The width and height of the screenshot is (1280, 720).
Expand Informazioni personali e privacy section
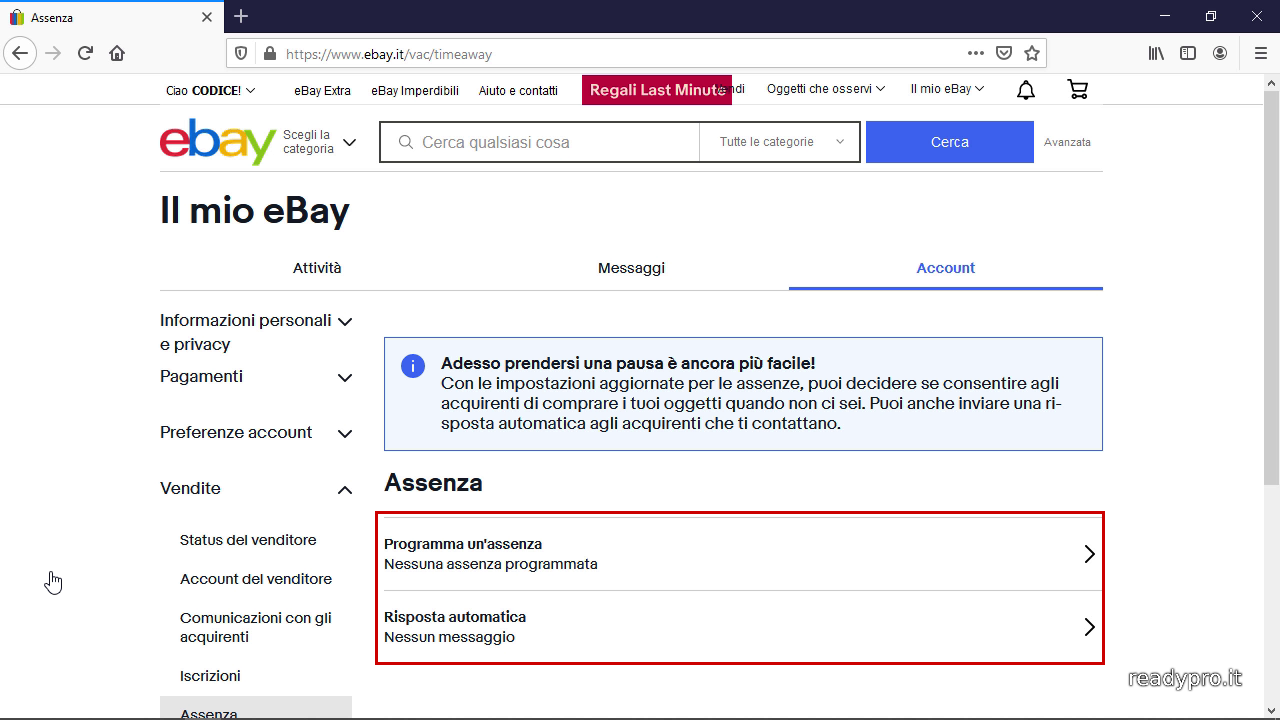256,332
